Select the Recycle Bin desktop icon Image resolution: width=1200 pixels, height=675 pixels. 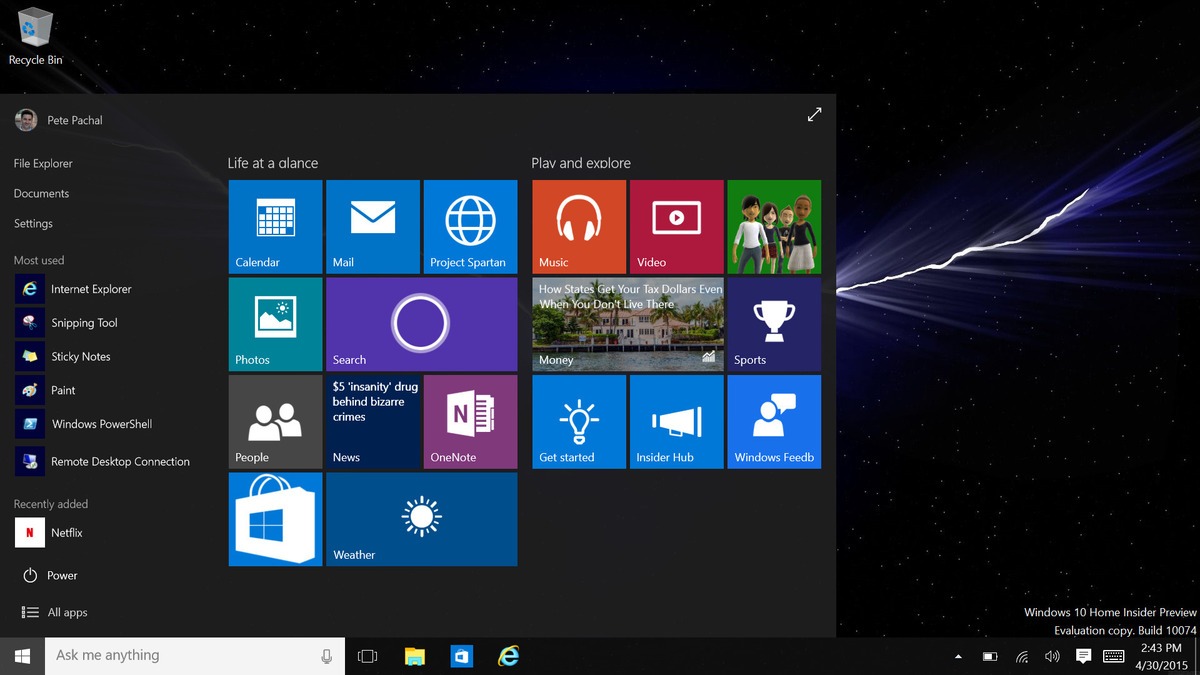point(35,36)
